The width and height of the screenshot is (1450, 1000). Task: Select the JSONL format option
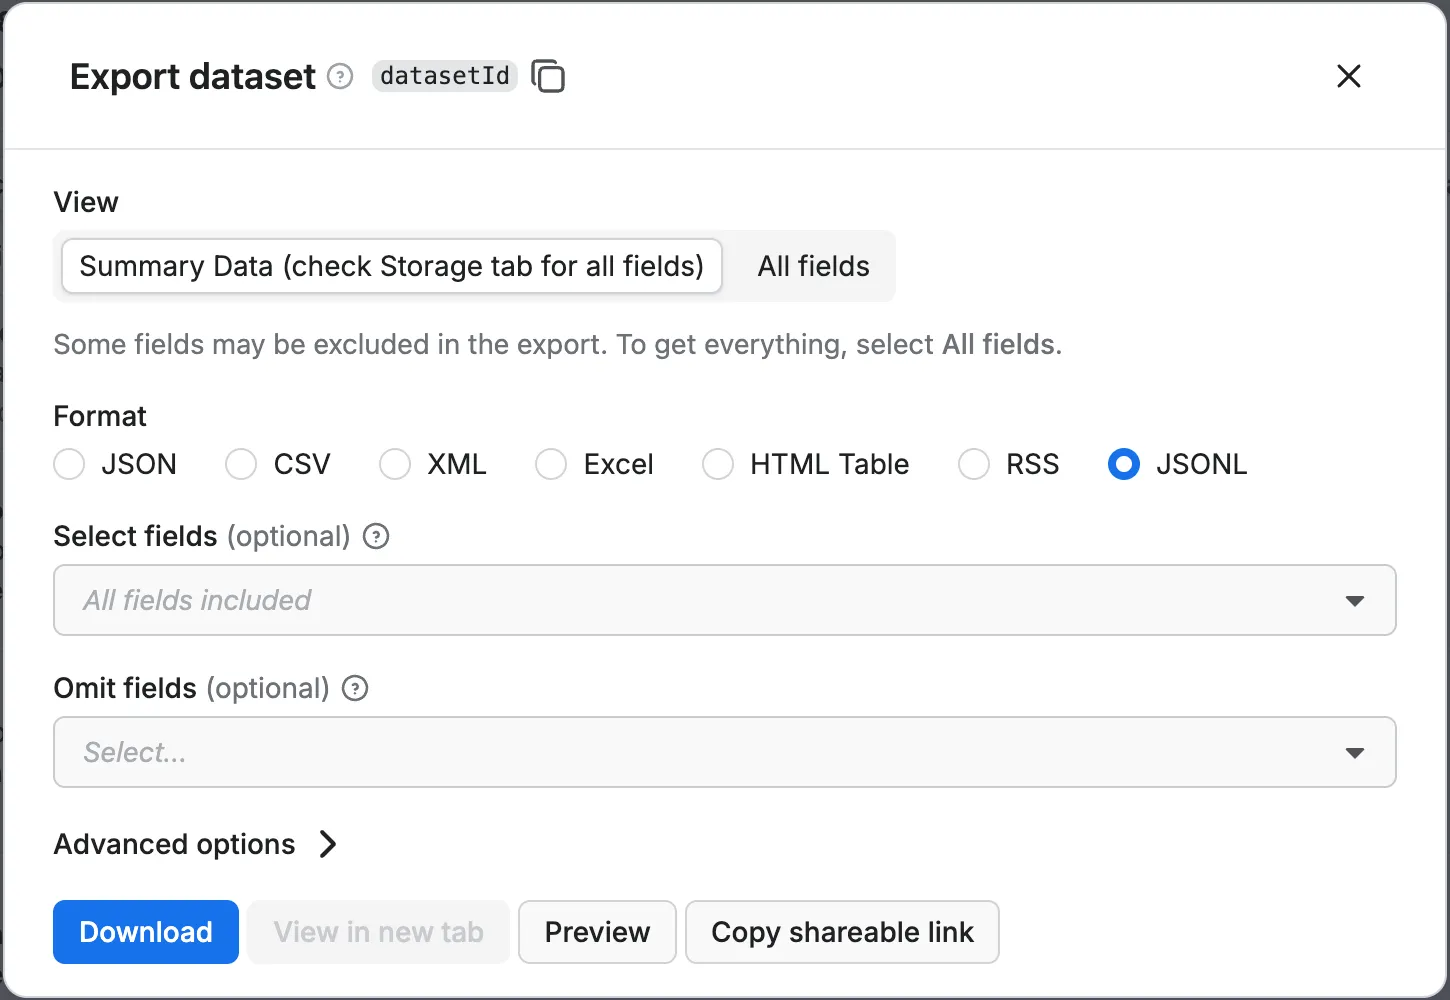(x=1123, y=464)
